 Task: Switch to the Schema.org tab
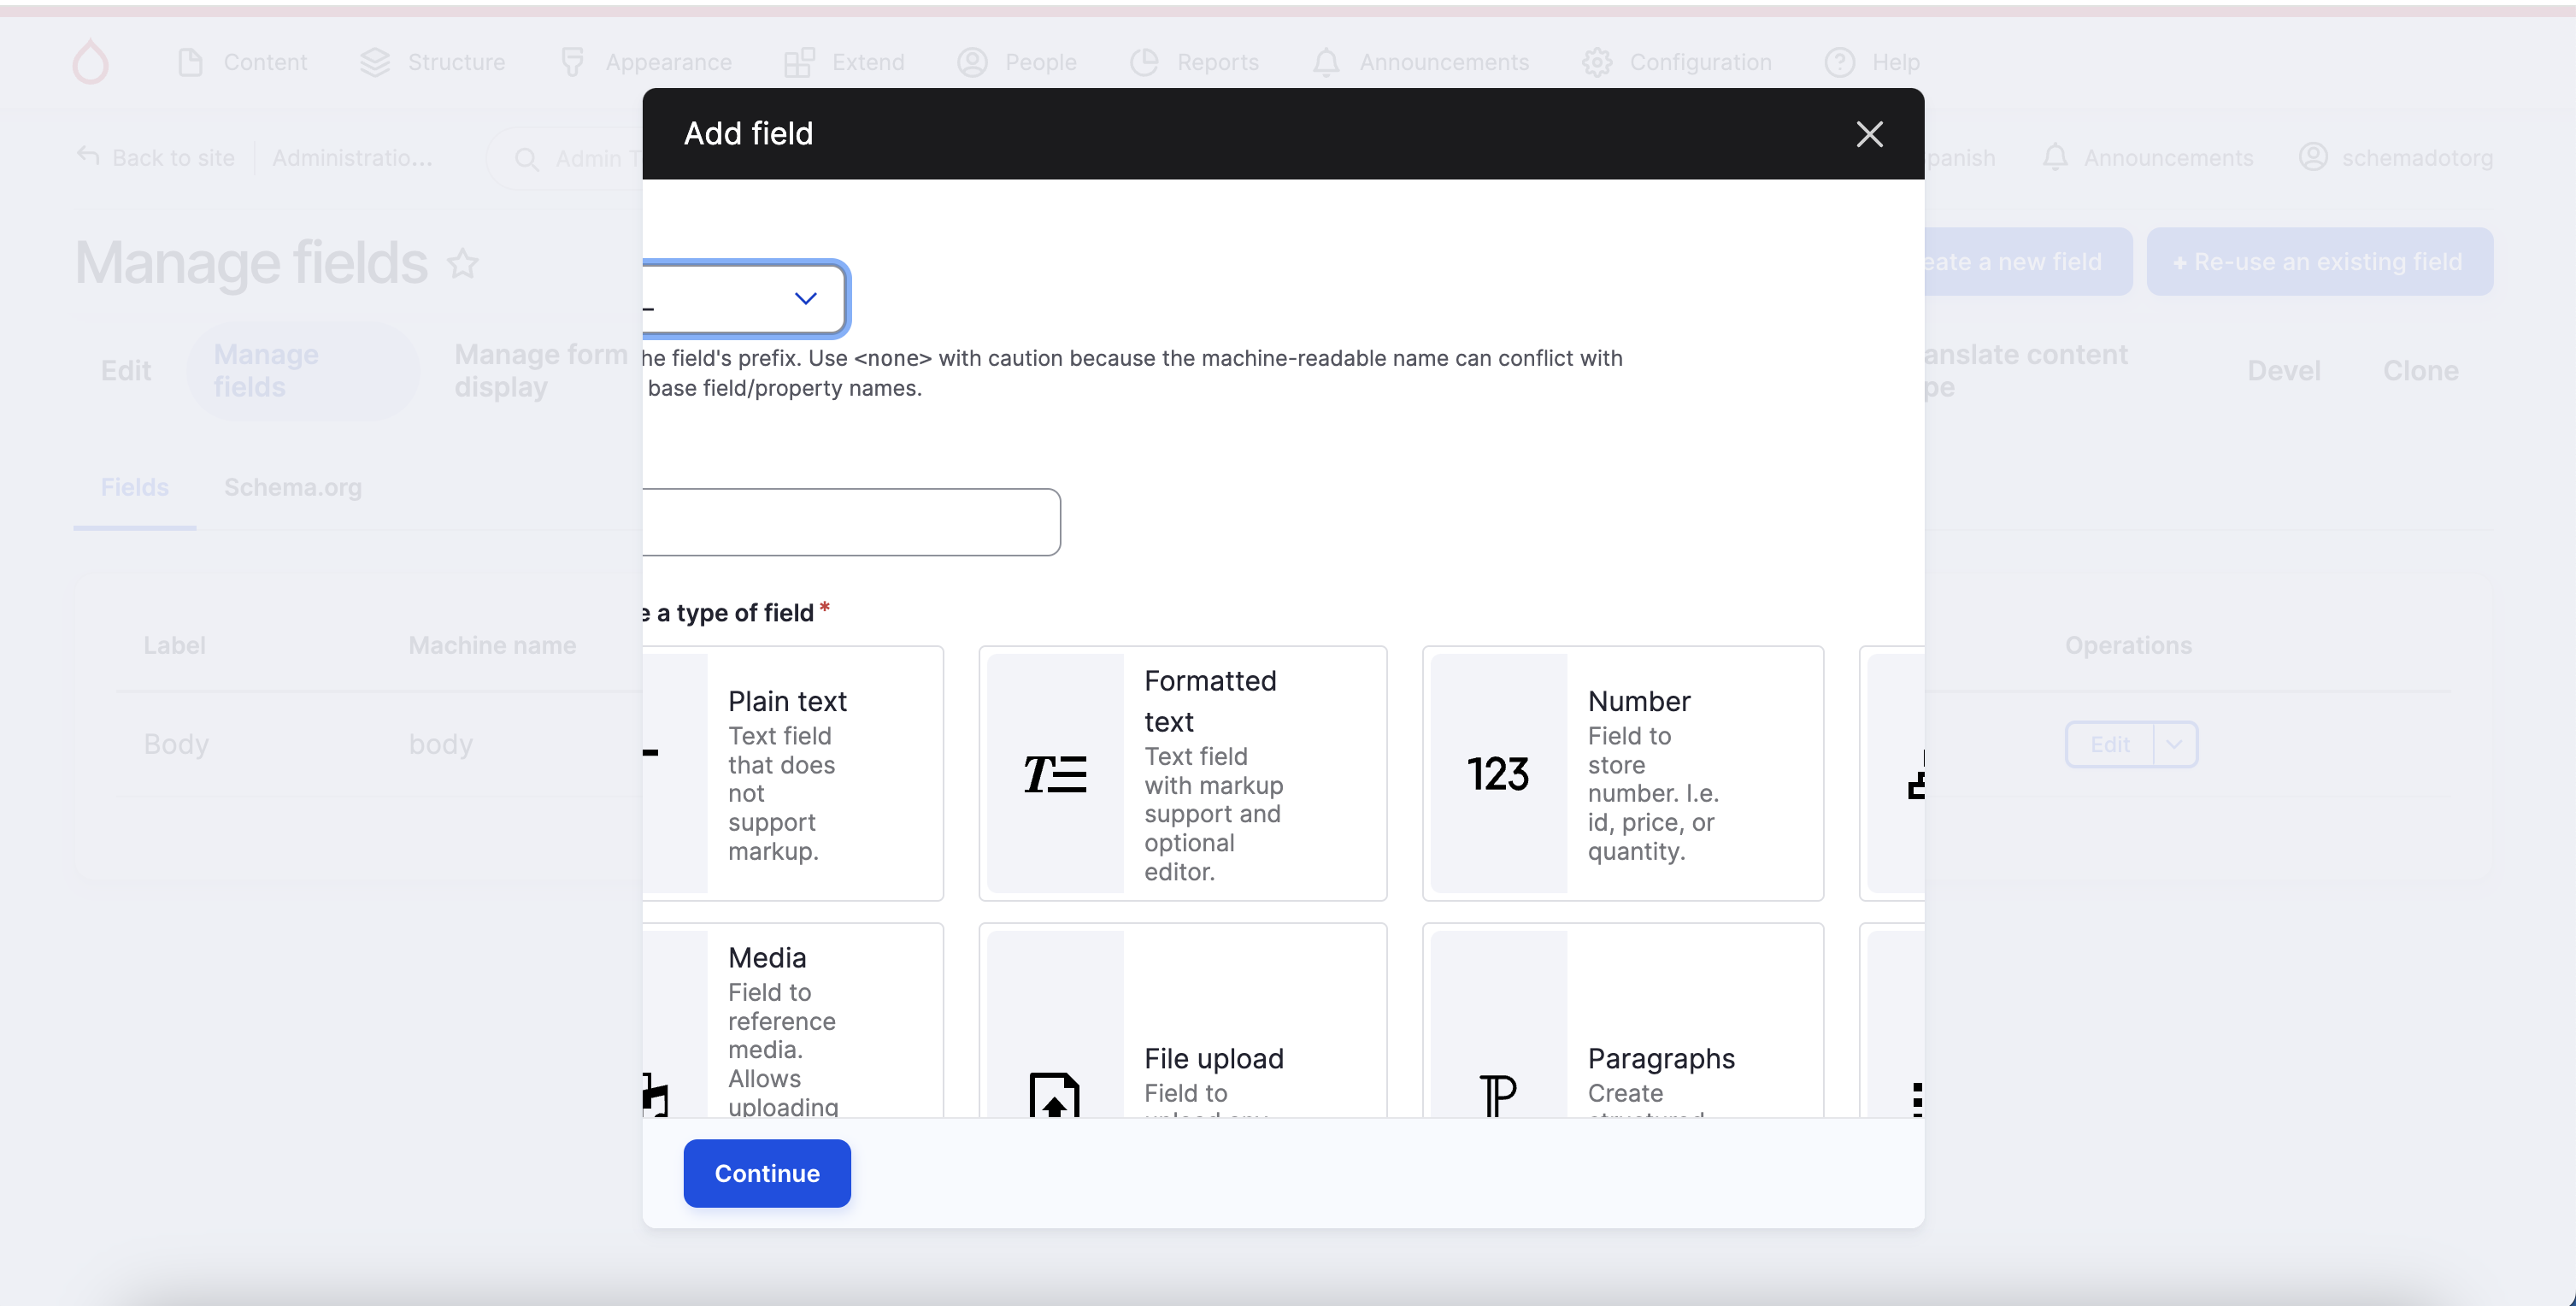coord(292,487)
